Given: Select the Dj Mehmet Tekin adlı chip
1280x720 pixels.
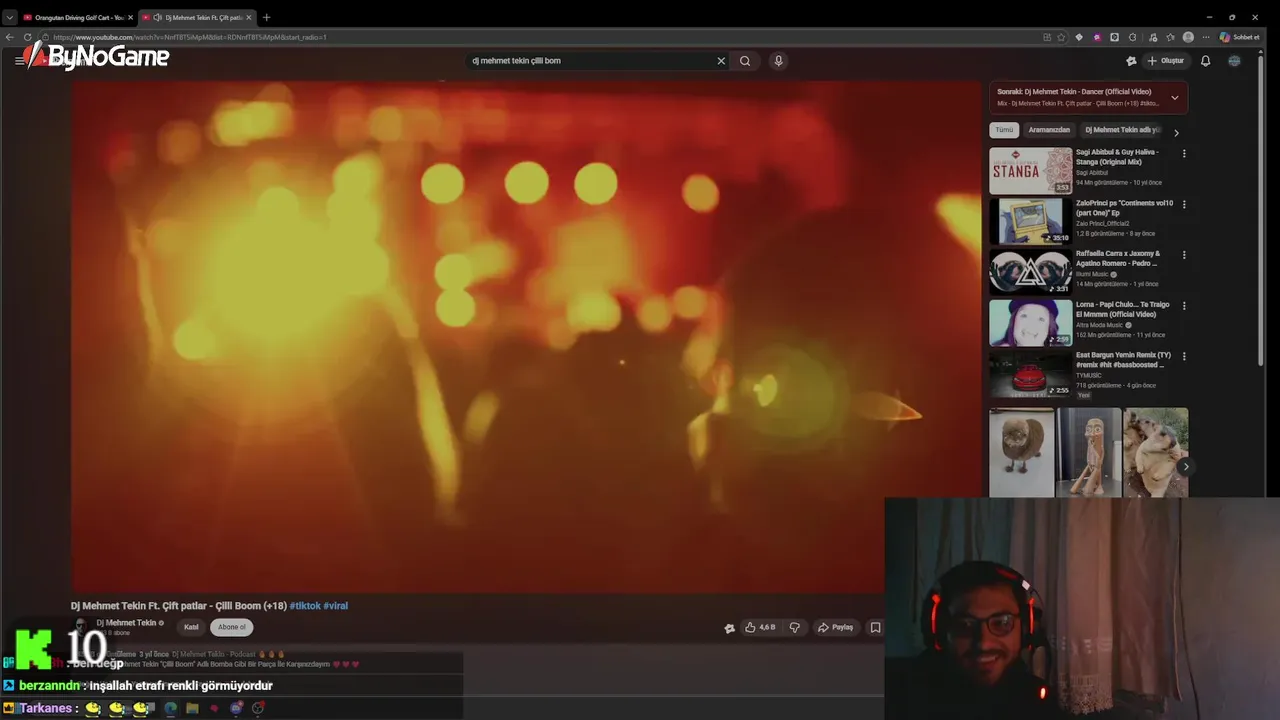Looking at the screenshot, I should pyautogui.click(x=1122, y=130).
